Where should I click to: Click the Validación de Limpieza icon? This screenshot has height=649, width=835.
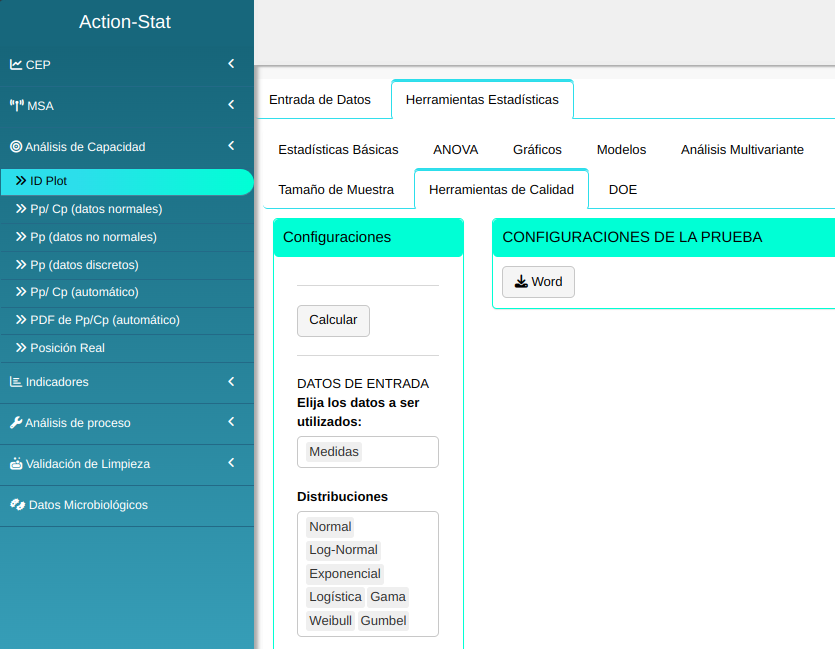(16, 464)
